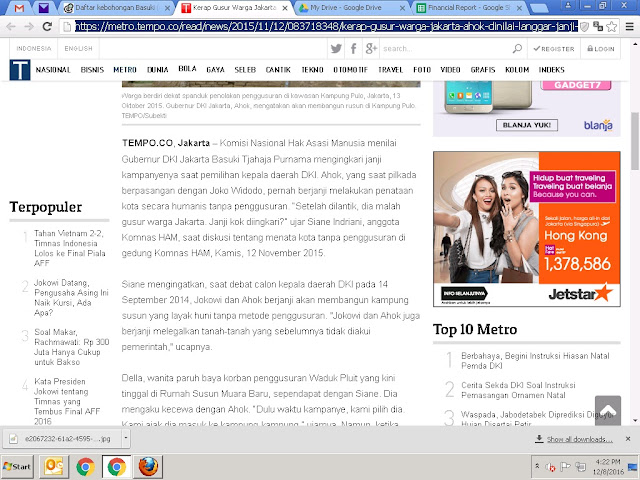Switch to the purple envelope mail tab

(43, 8)
